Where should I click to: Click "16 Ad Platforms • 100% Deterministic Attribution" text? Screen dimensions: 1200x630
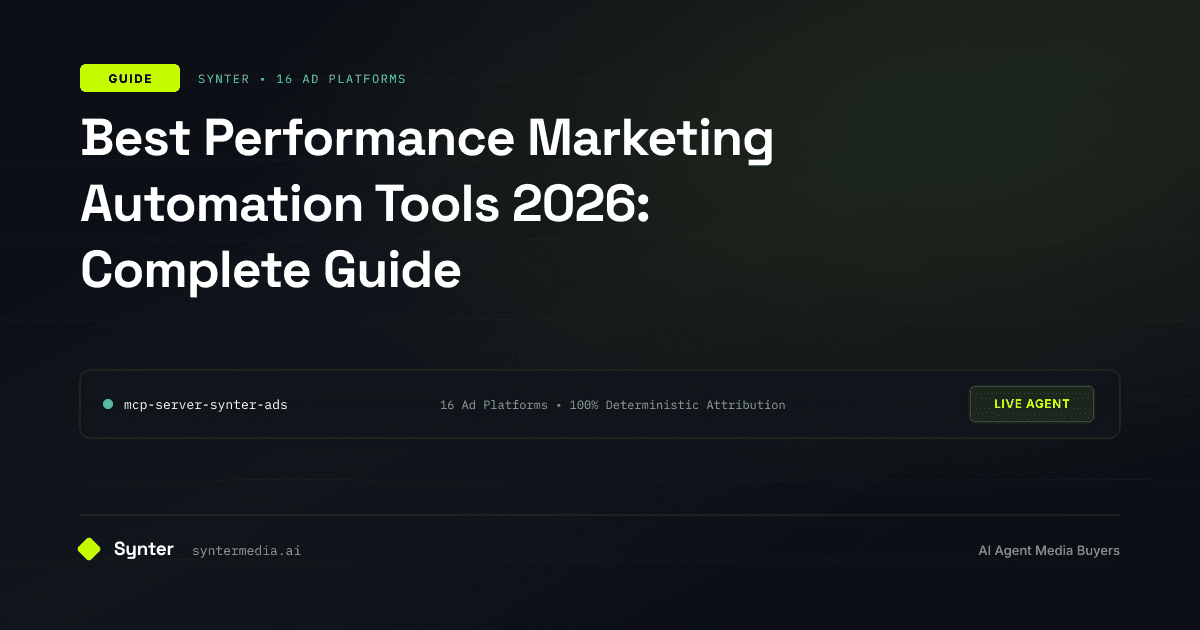coord(612,405)
